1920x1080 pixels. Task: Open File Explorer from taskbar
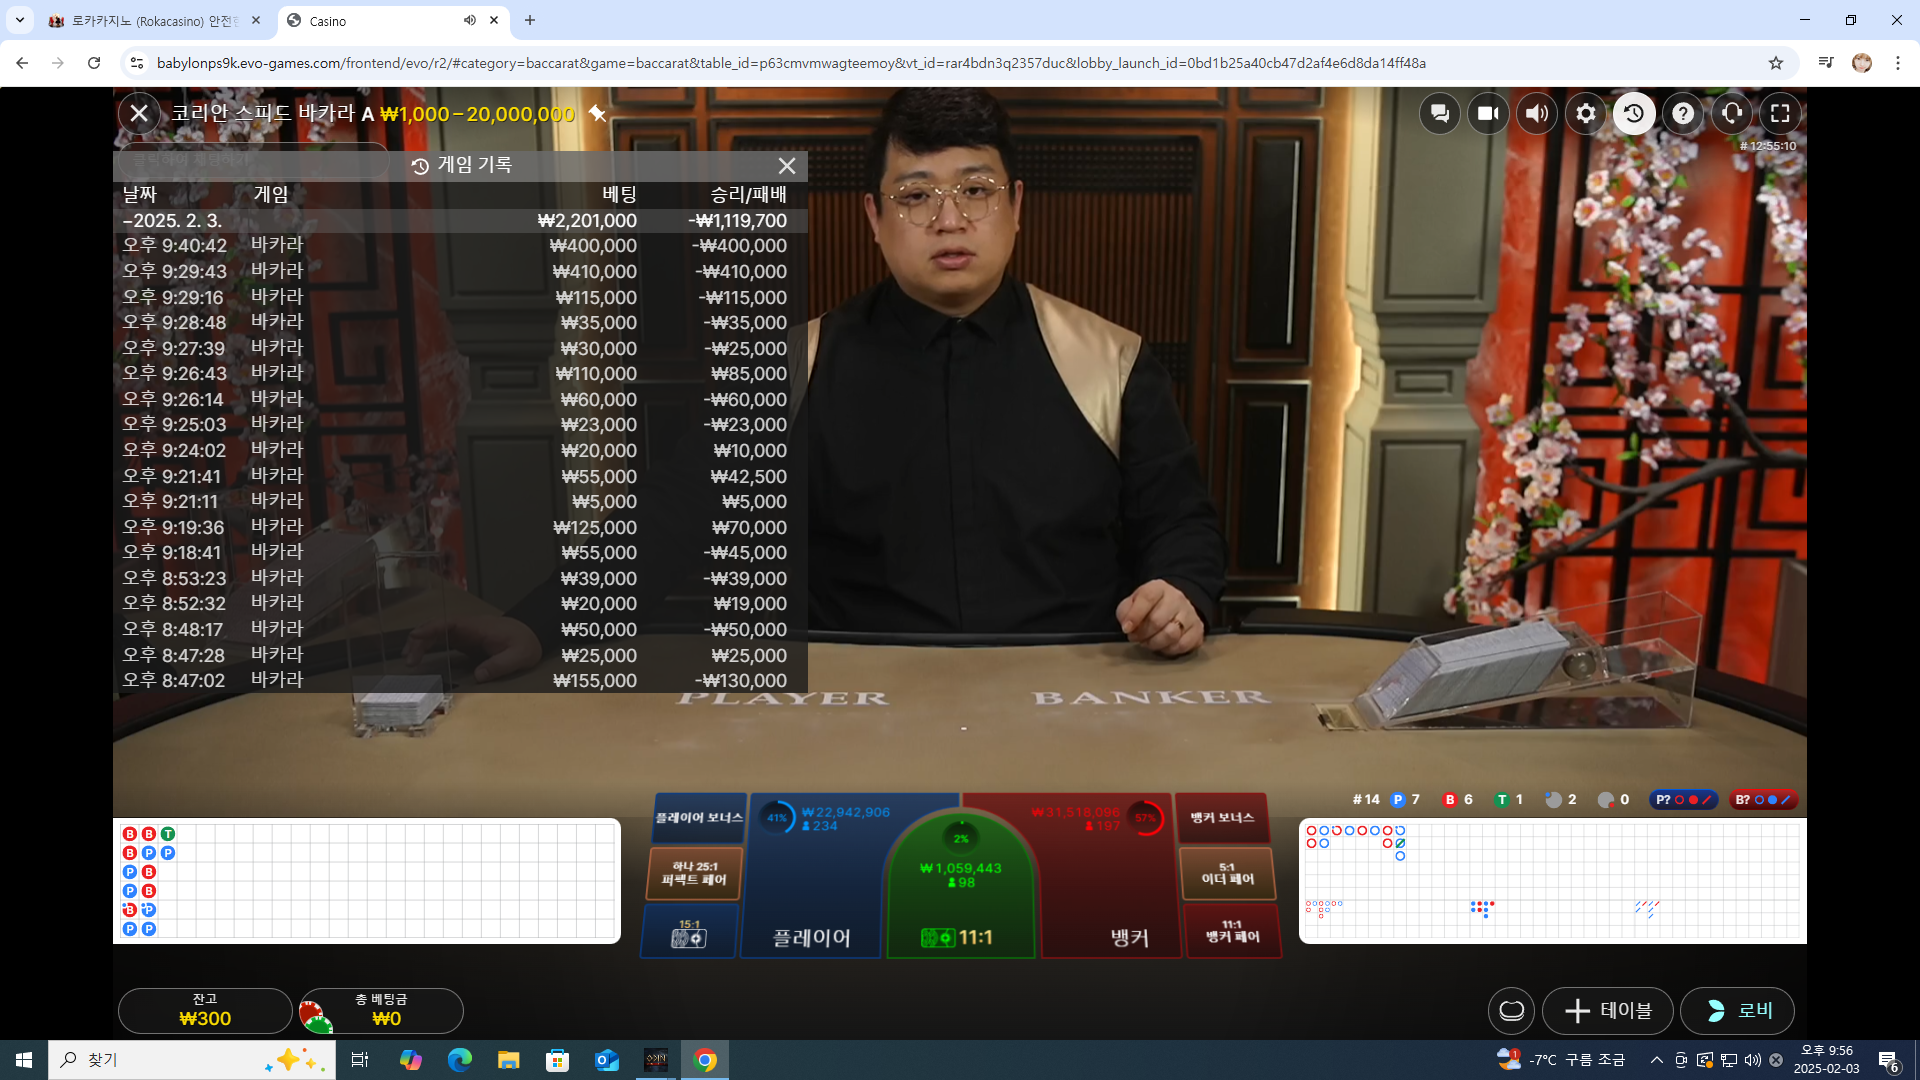pos(508,1060)
